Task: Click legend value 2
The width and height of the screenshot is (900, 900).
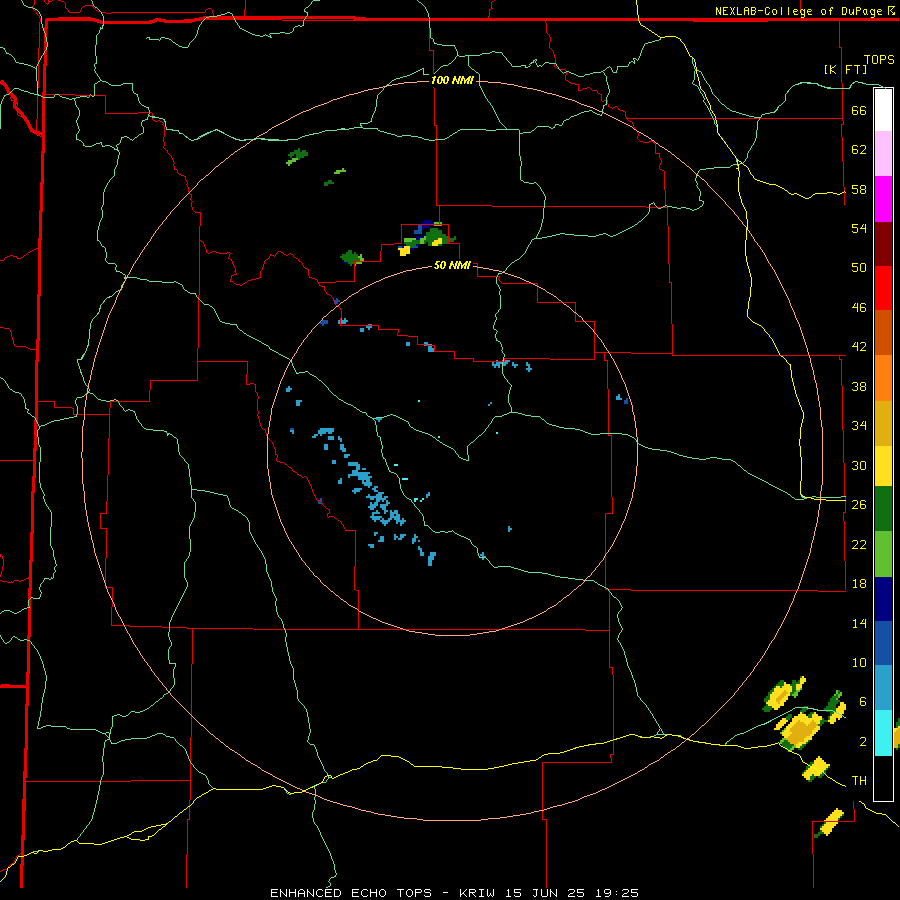Action: click(862, 742)
